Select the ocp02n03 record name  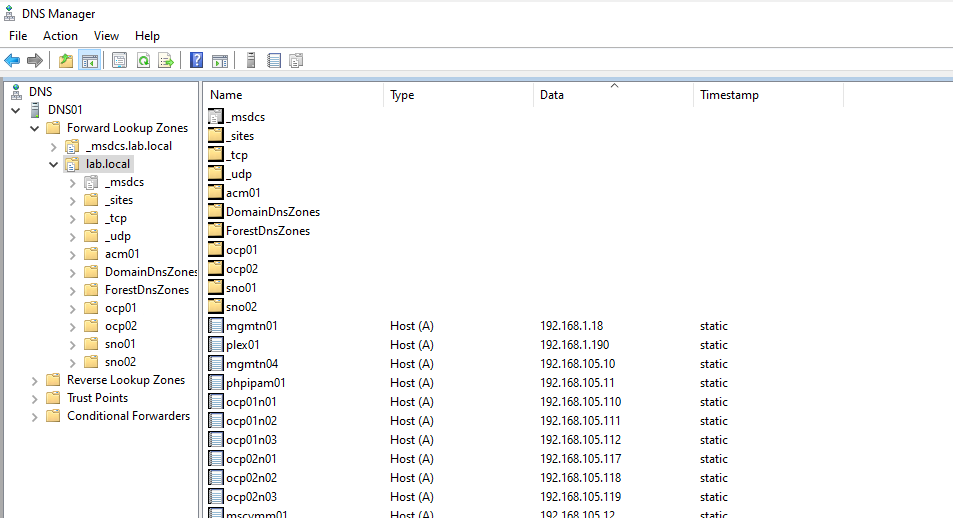(252, 497)
